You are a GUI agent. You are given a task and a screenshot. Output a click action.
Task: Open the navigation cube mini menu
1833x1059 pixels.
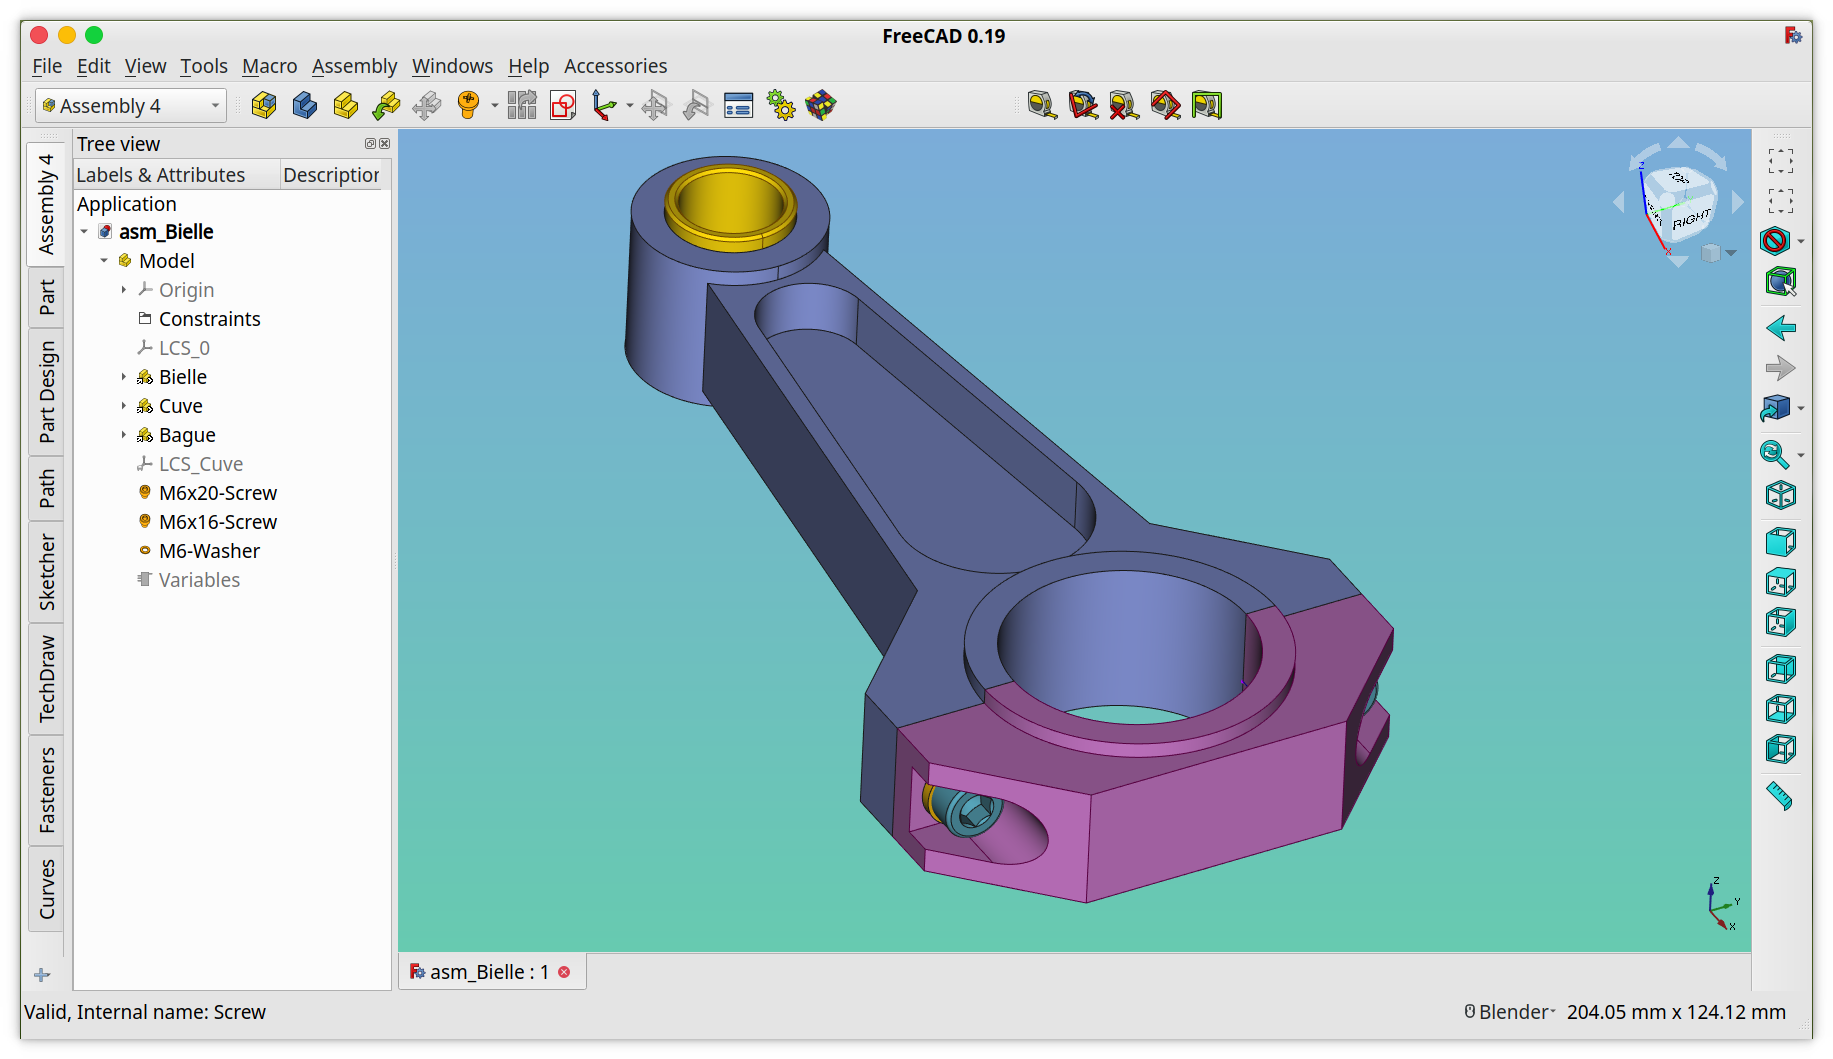pyautogui.click(x=1718, y=253)
